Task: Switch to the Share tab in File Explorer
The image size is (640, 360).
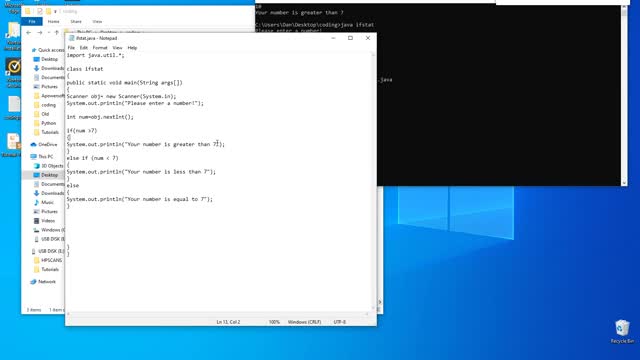Action: (x=76, y=21)
